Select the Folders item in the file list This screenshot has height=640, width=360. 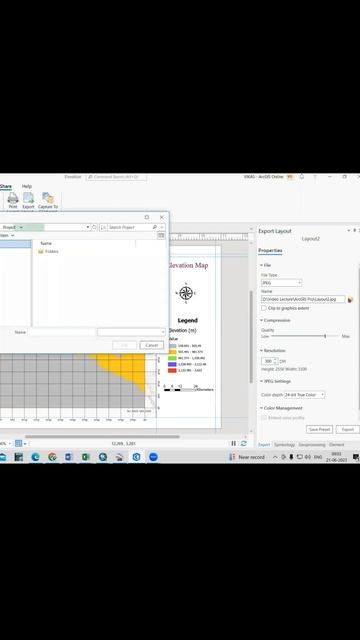48,251
